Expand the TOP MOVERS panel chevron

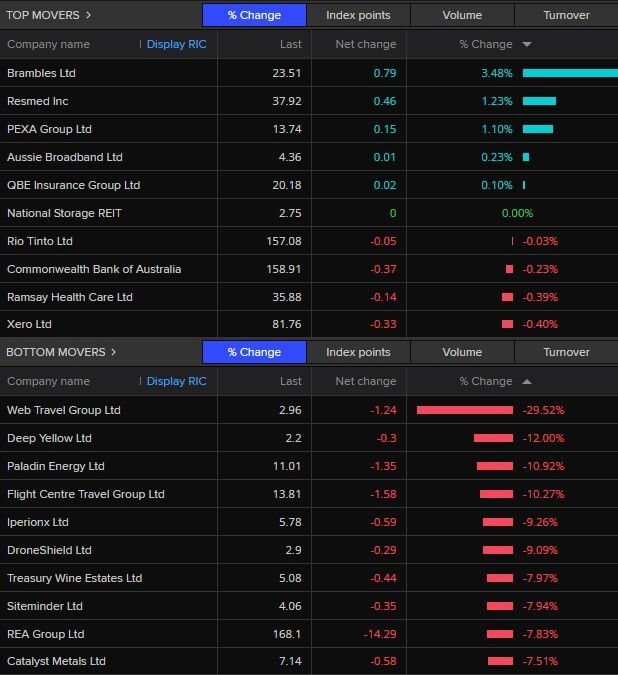(88, 15)
